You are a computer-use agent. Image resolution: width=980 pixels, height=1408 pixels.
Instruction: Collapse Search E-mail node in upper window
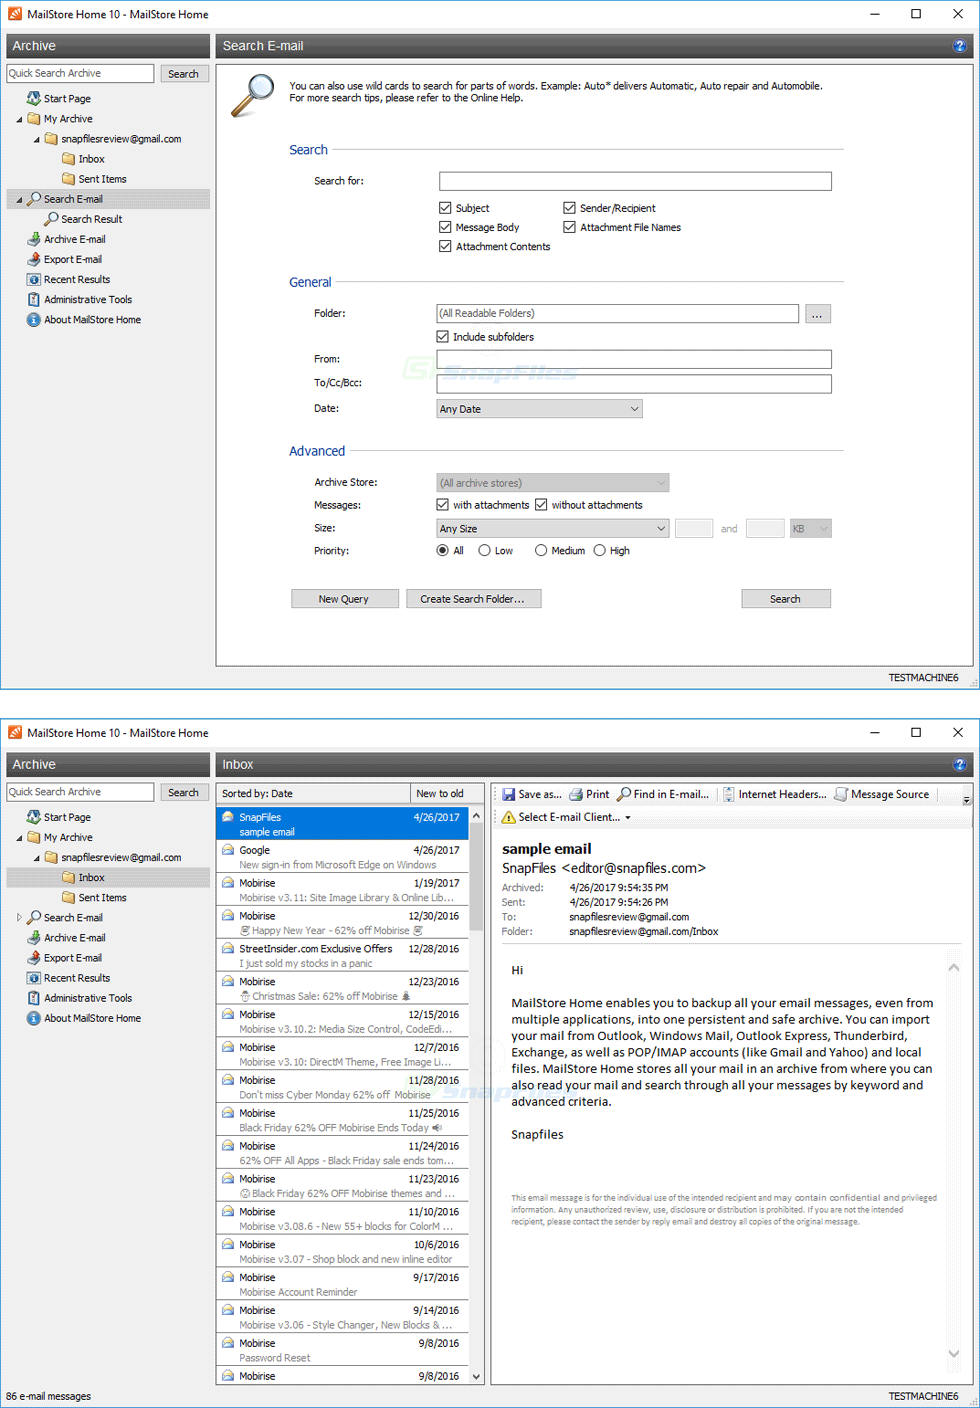click(19, 200)
